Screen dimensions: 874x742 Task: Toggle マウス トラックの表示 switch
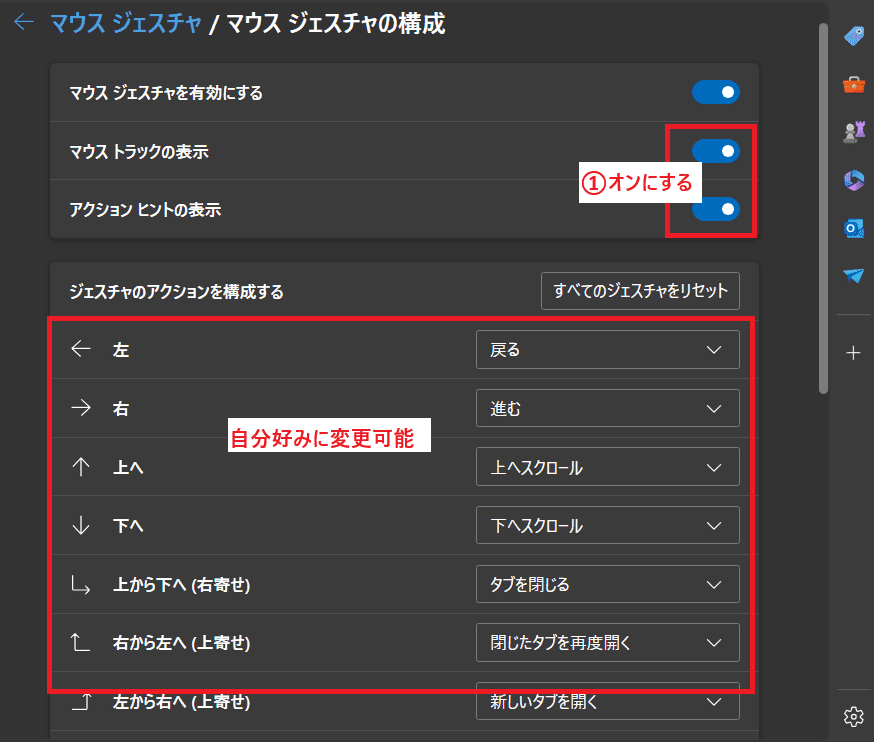point(715,151)
